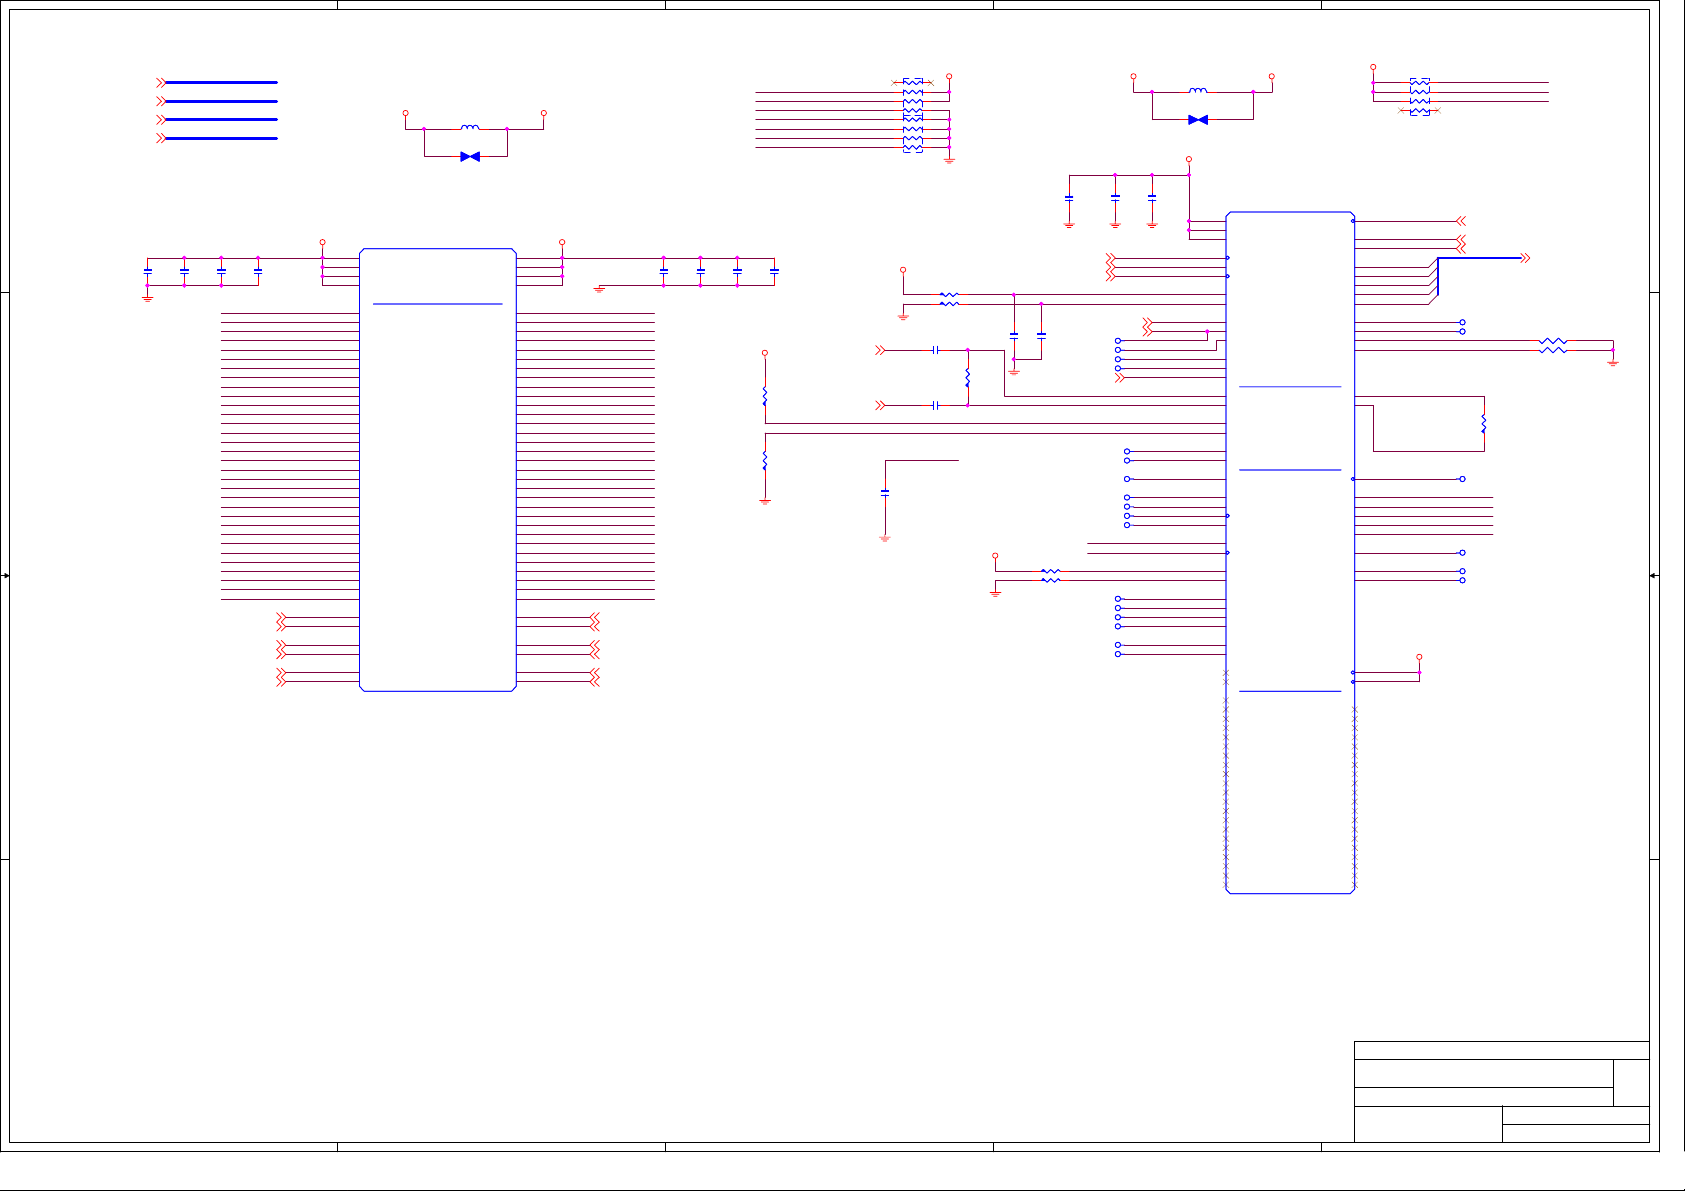Select the ground symbol under the vertical divider
Viewport: 1685px width, 1191px height.
click(765, 502)
